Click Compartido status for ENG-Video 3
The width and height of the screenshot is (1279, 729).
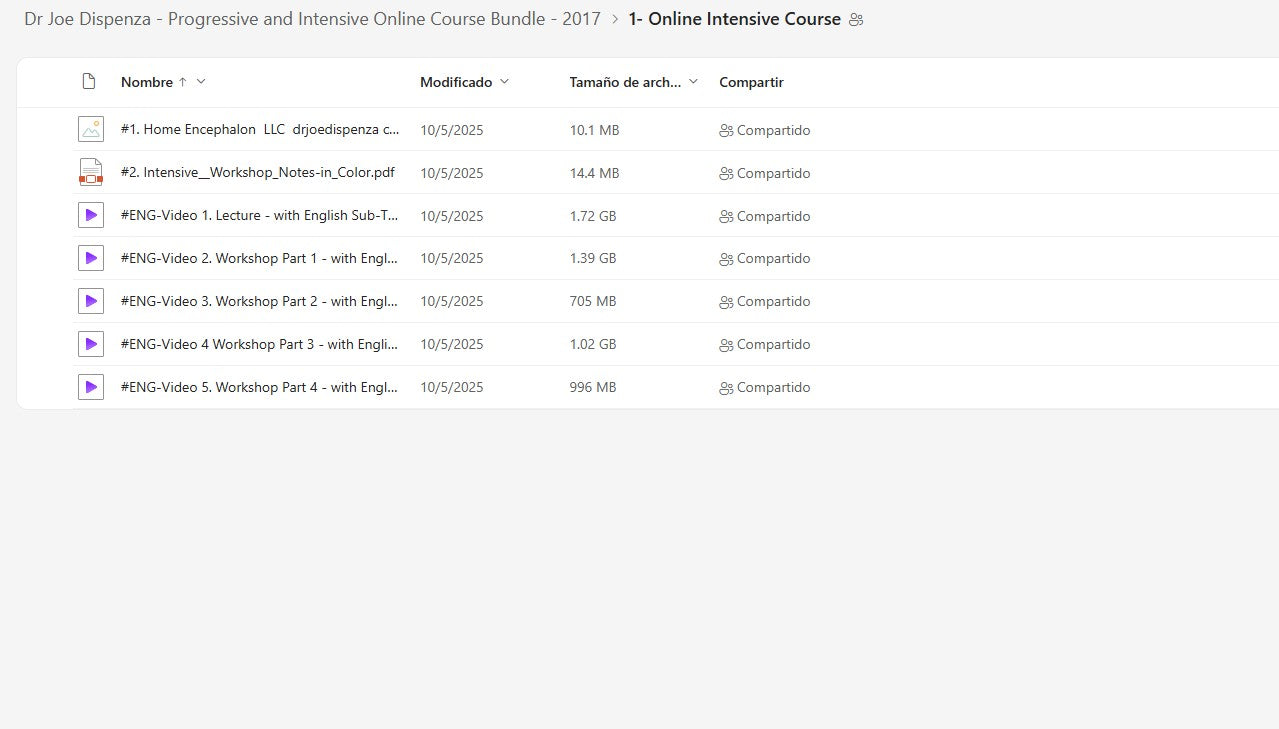tap(765, 301)
